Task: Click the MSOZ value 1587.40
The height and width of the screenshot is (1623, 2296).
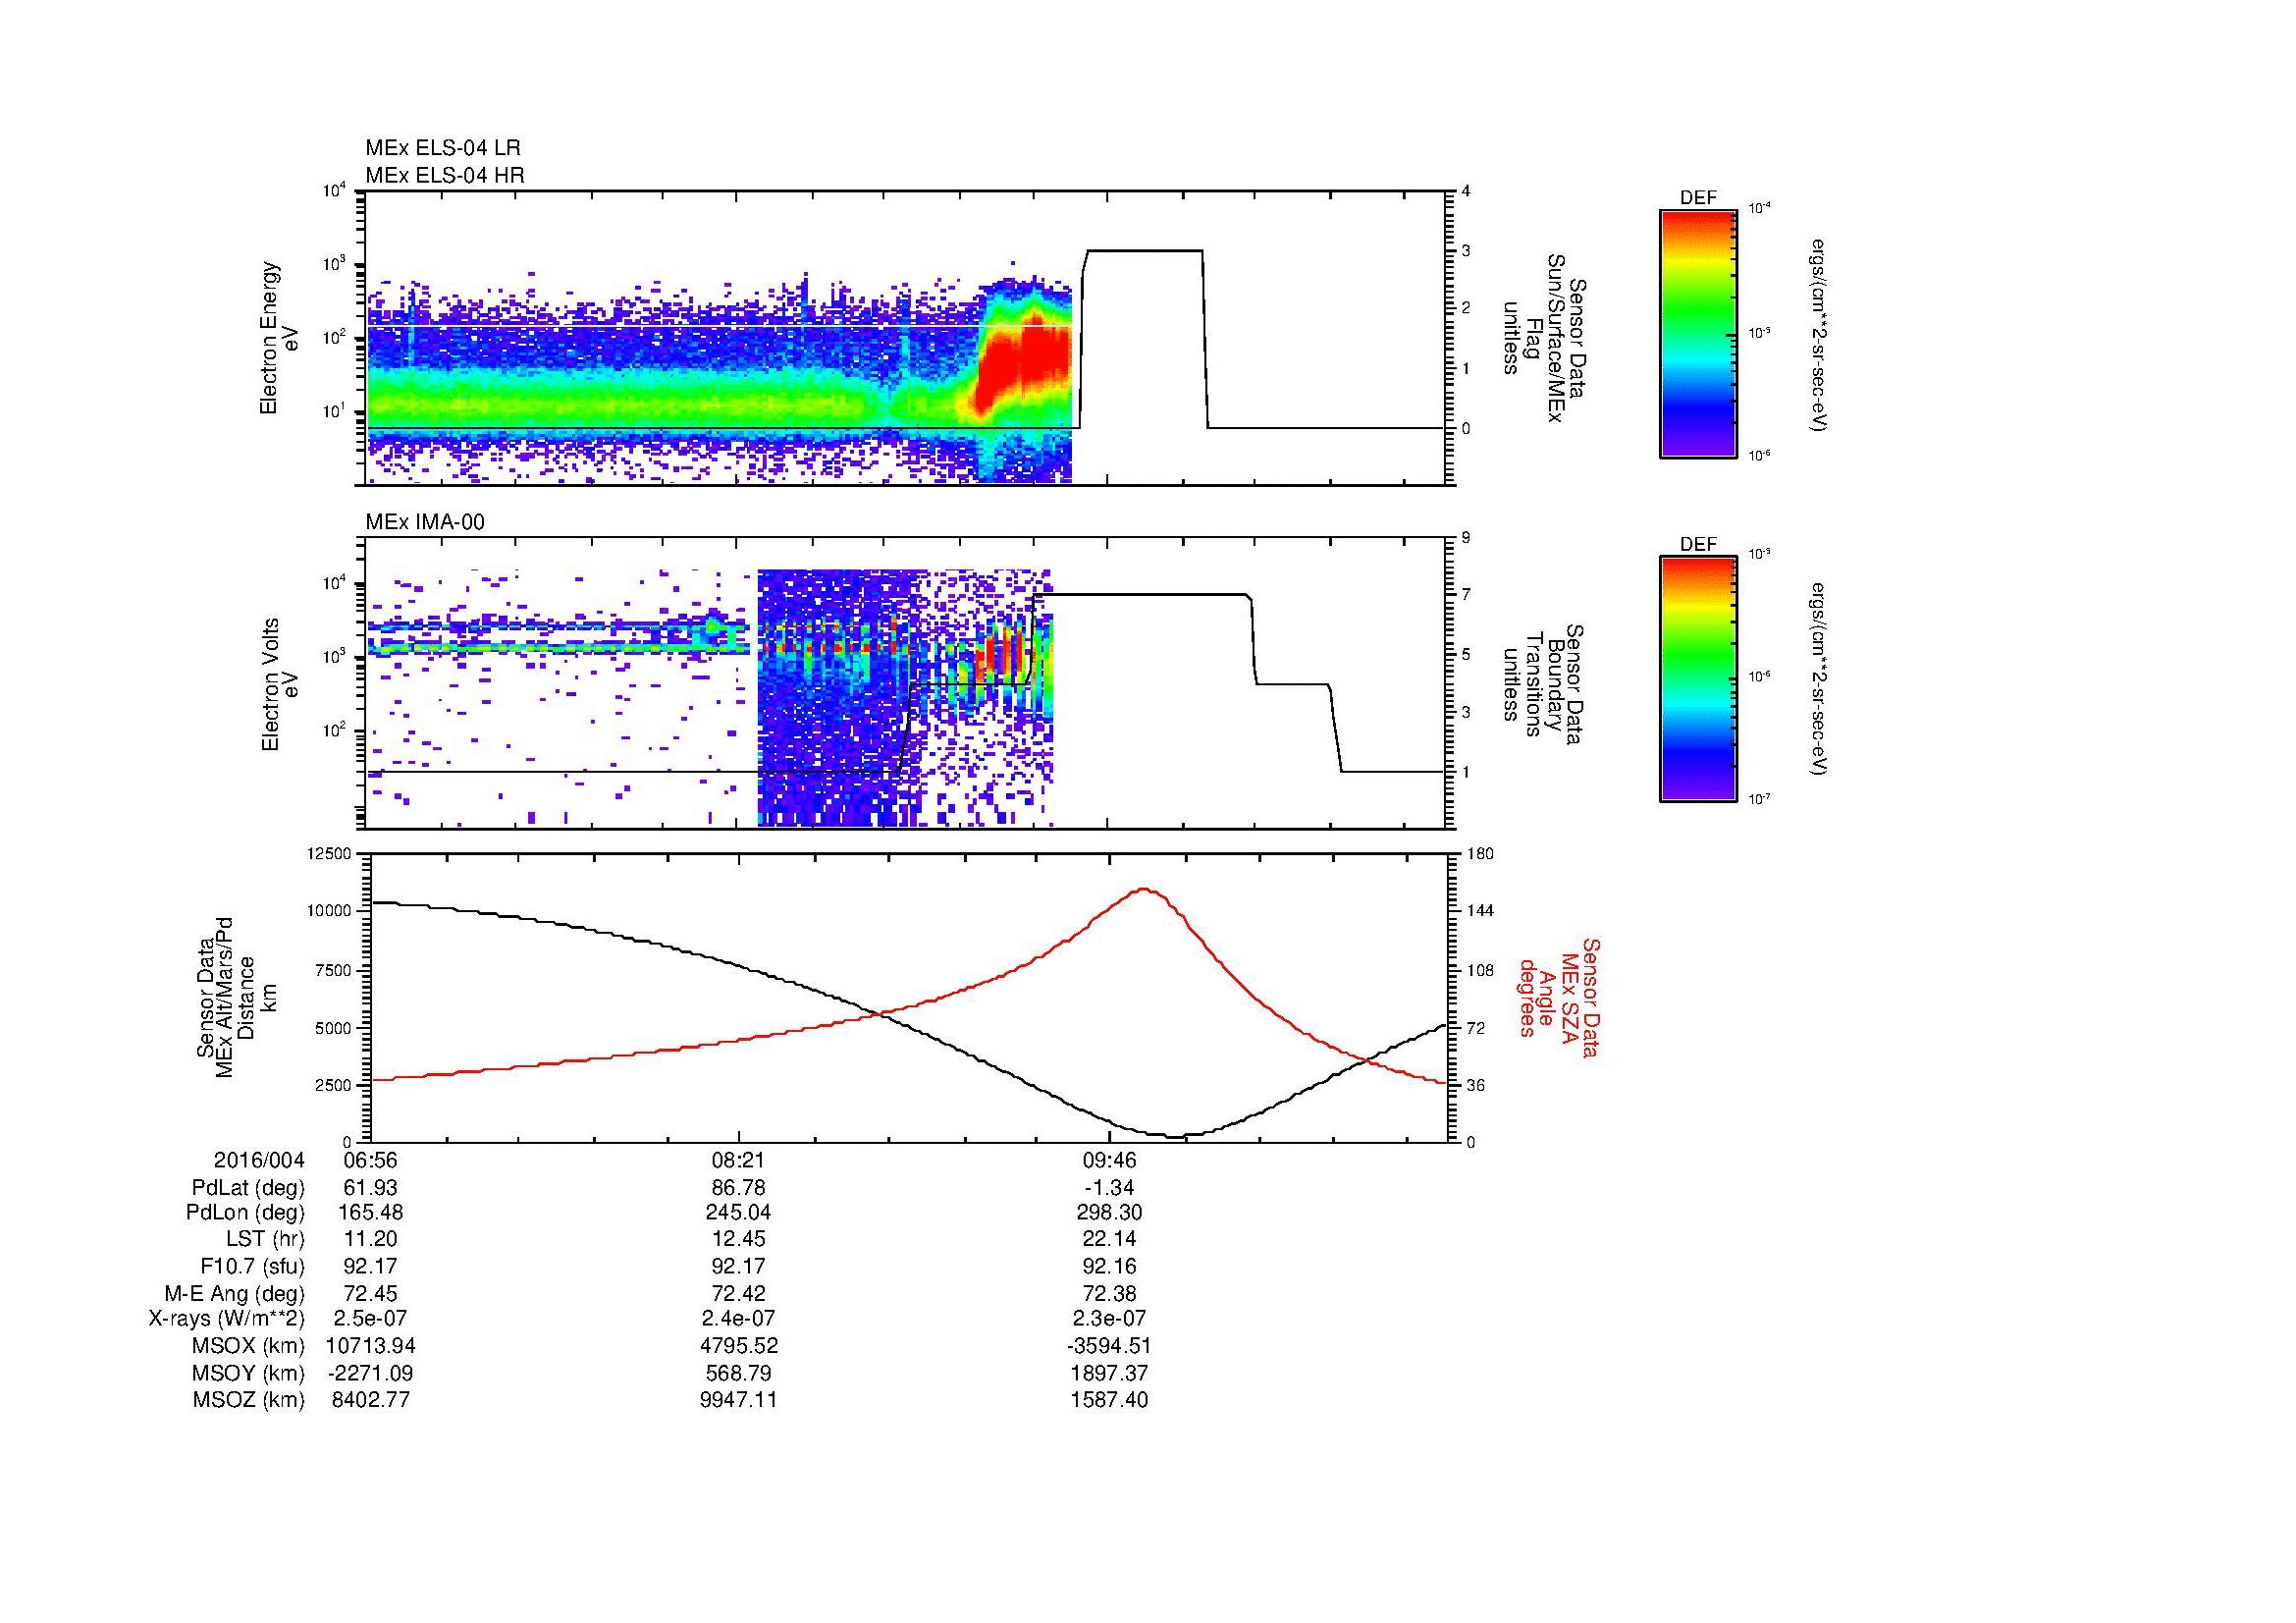Action: (x=1109, y=1400)
